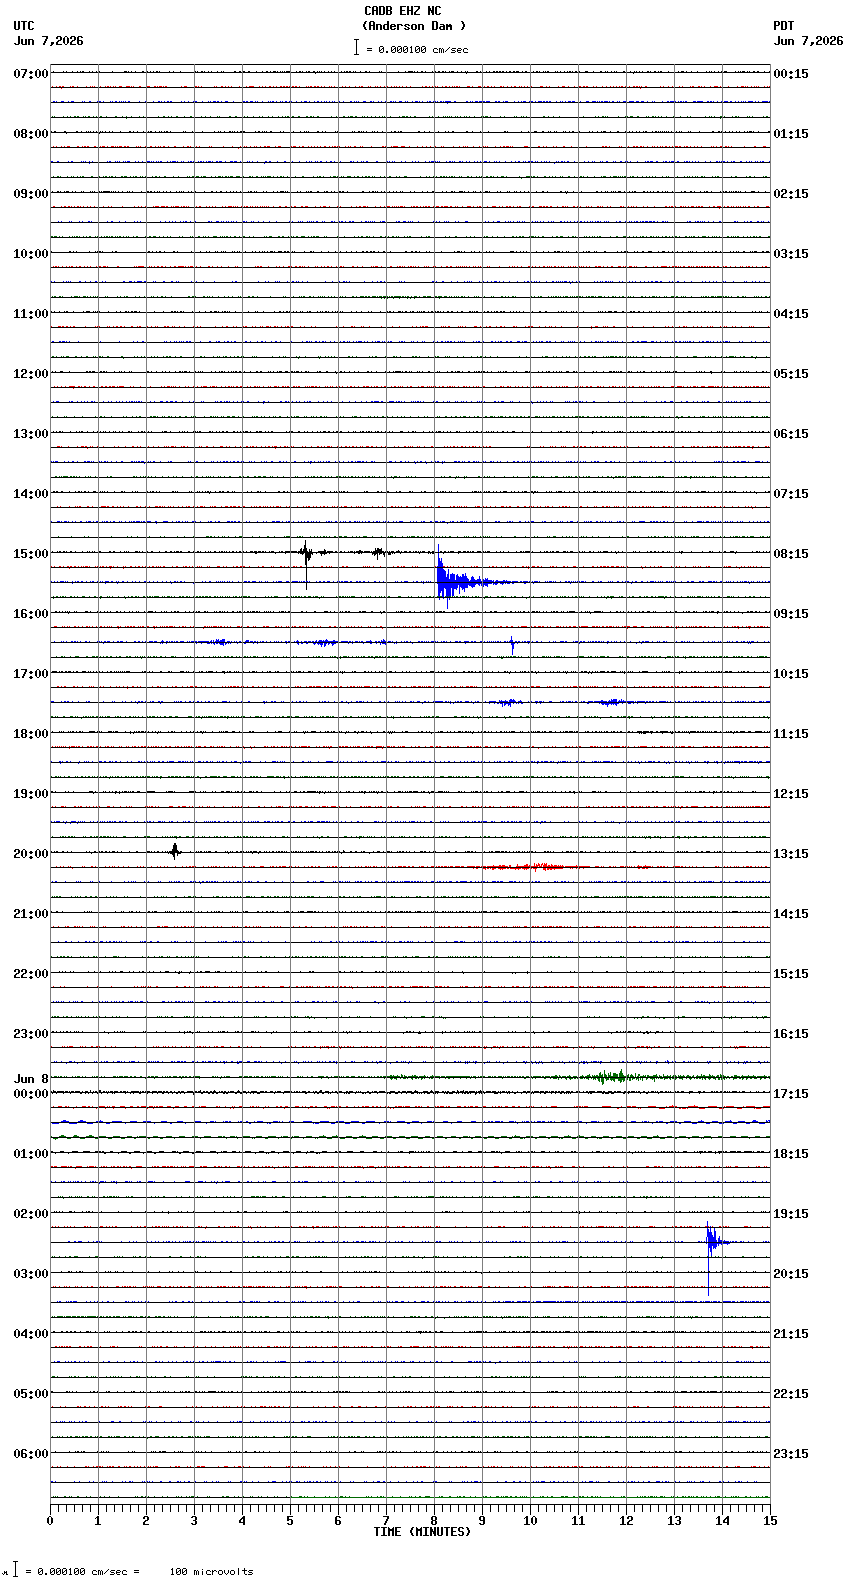
Task: Click the '20:00' UTC time label
Action: point(31,854)
